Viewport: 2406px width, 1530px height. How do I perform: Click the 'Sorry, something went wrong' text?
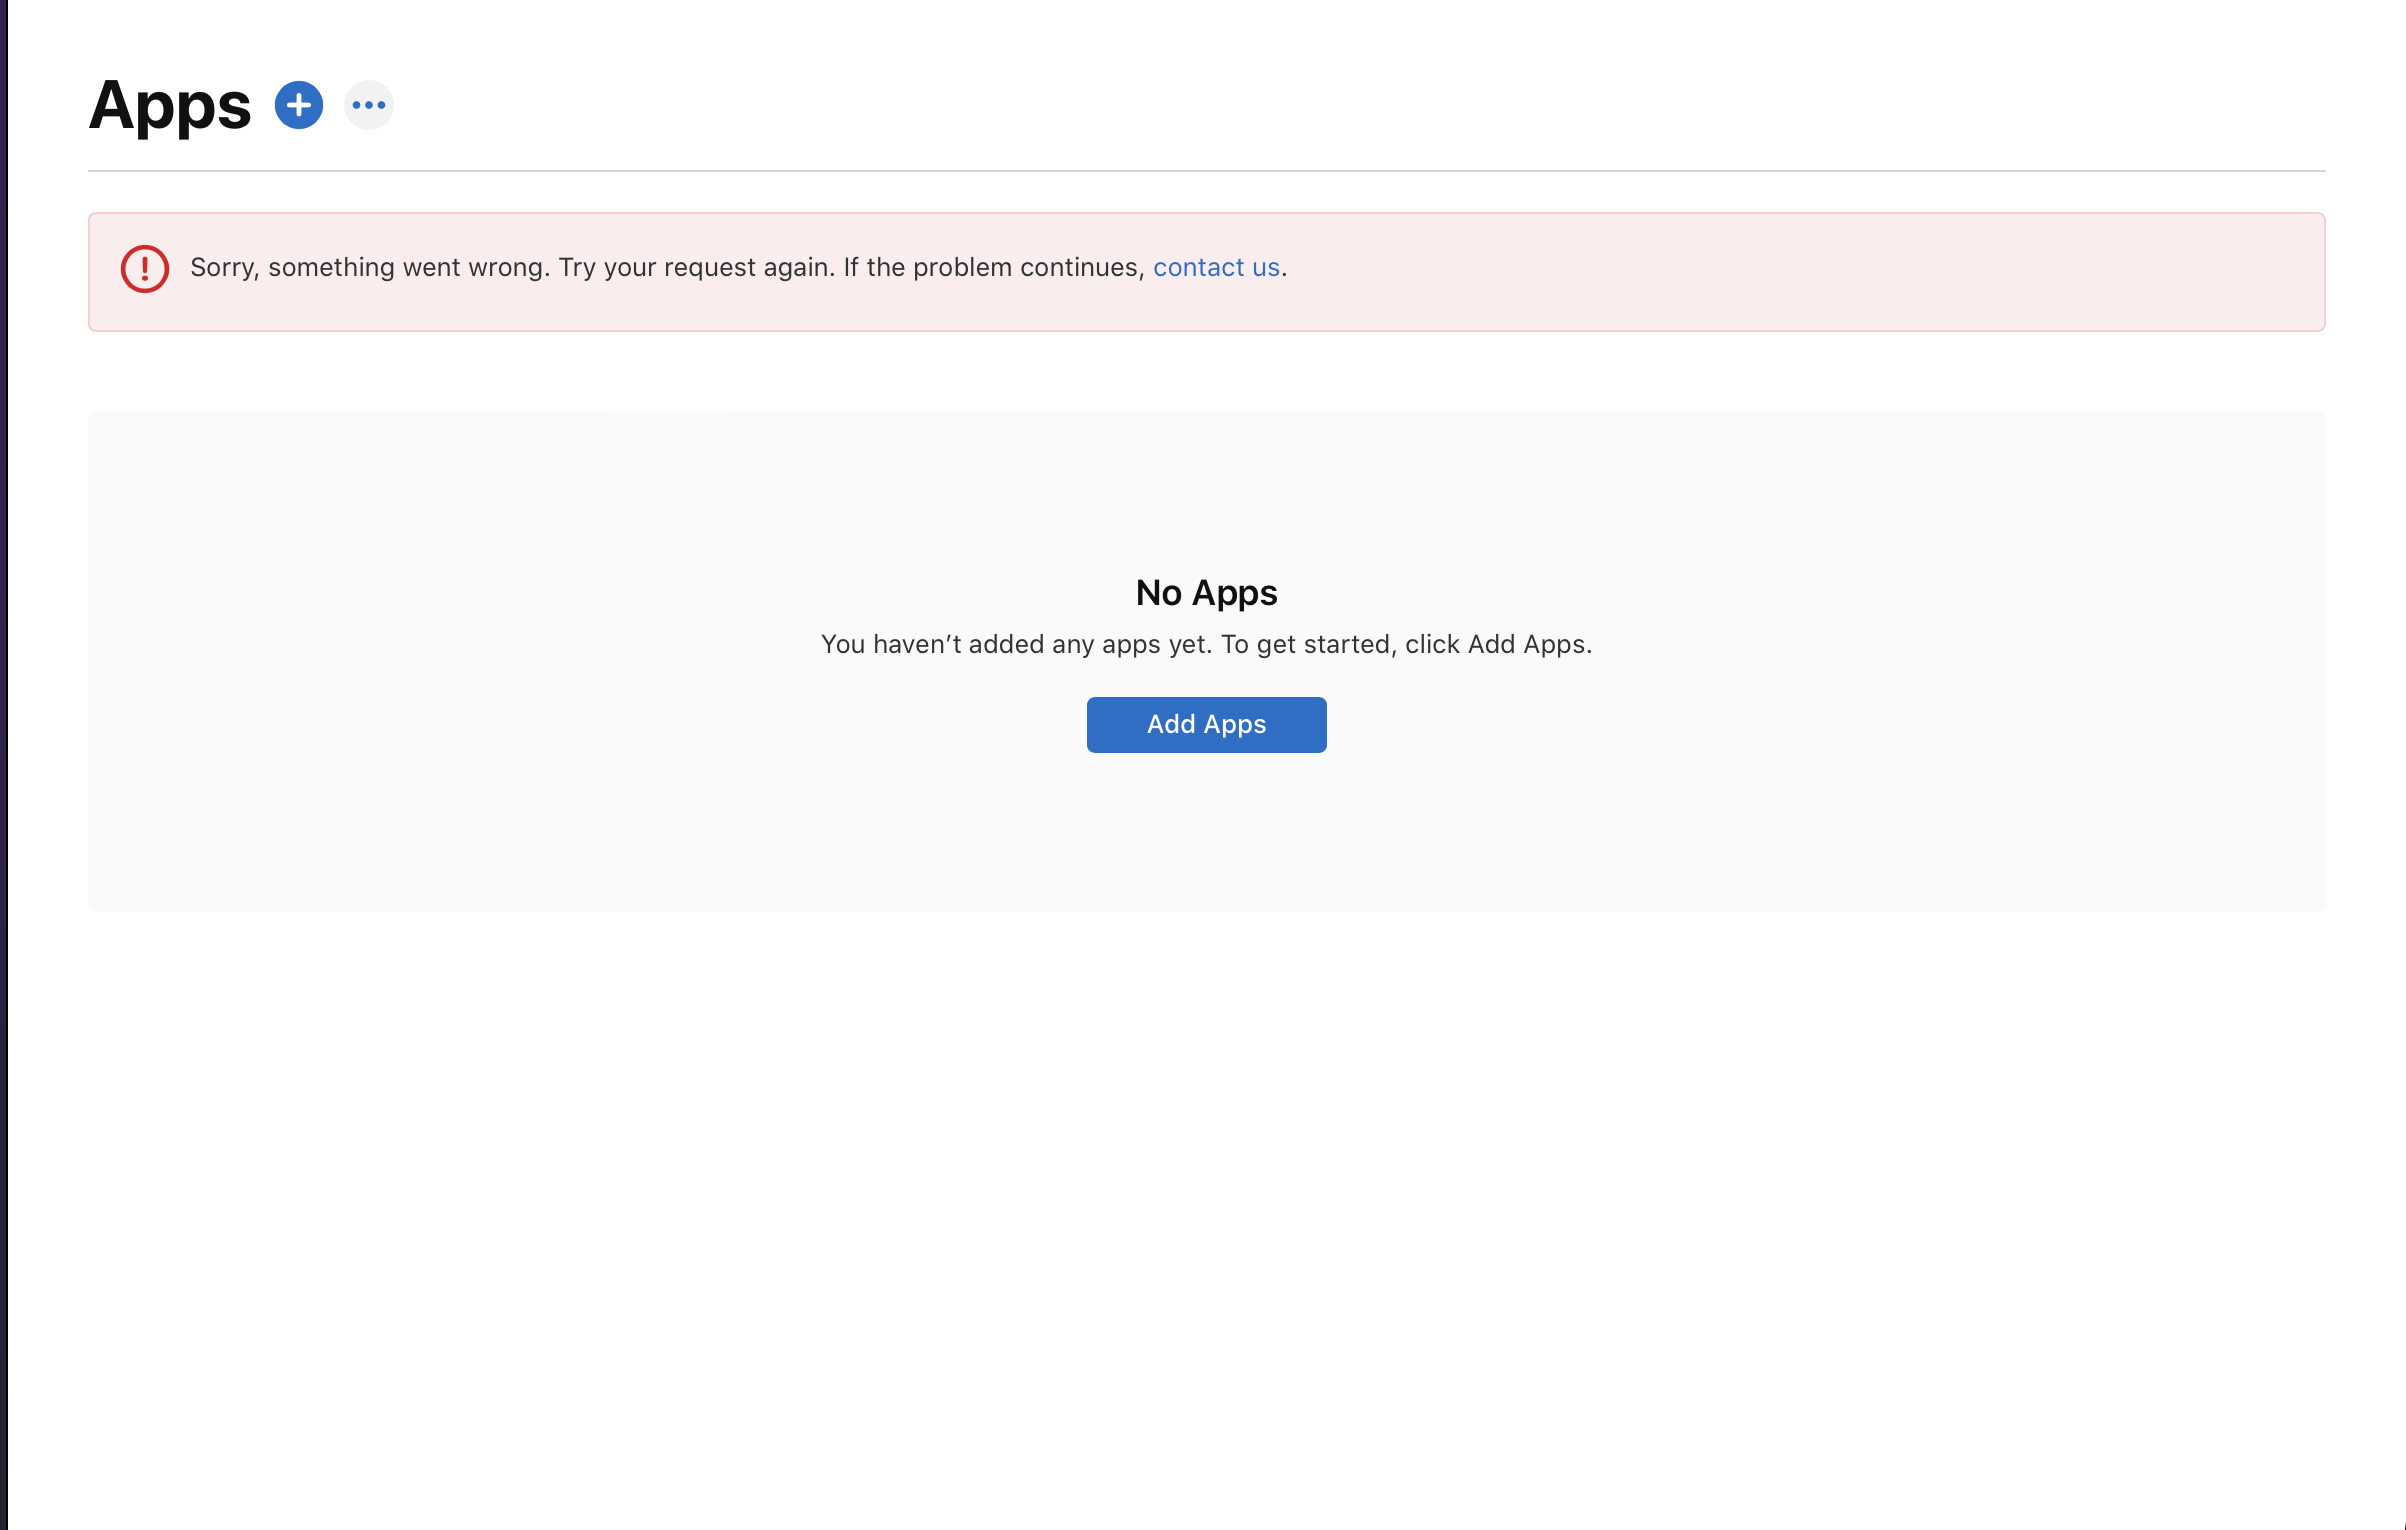click(x=369, y=267)
